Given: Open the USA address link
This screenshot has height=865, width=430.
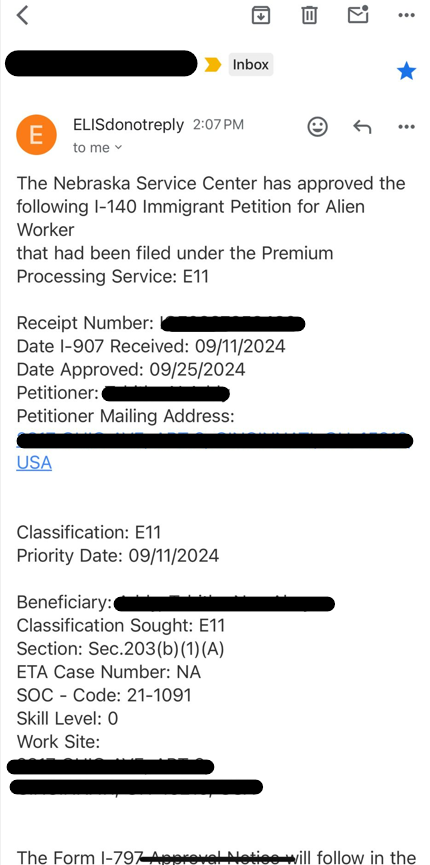Looking at the screenshot, I should click(x=34, y=463).
